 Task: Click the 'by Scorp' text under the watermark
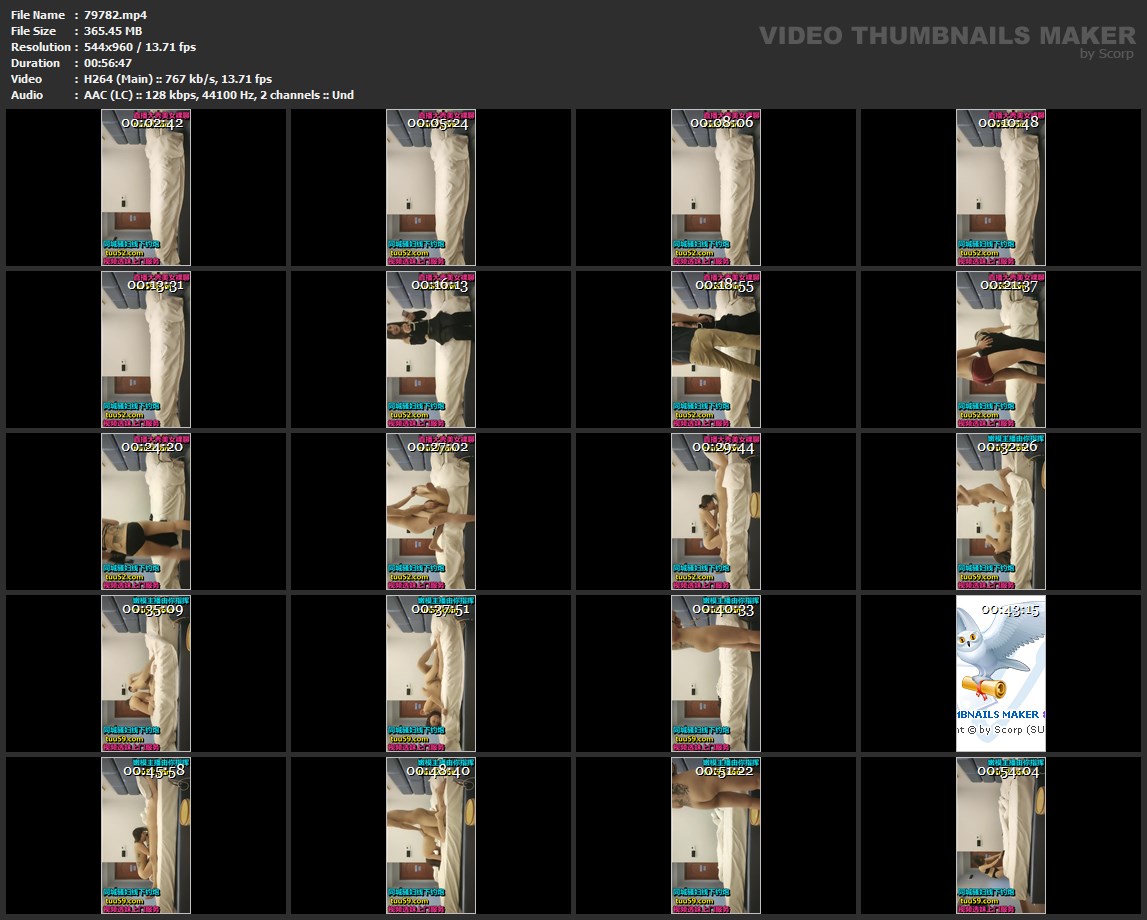1106,54
